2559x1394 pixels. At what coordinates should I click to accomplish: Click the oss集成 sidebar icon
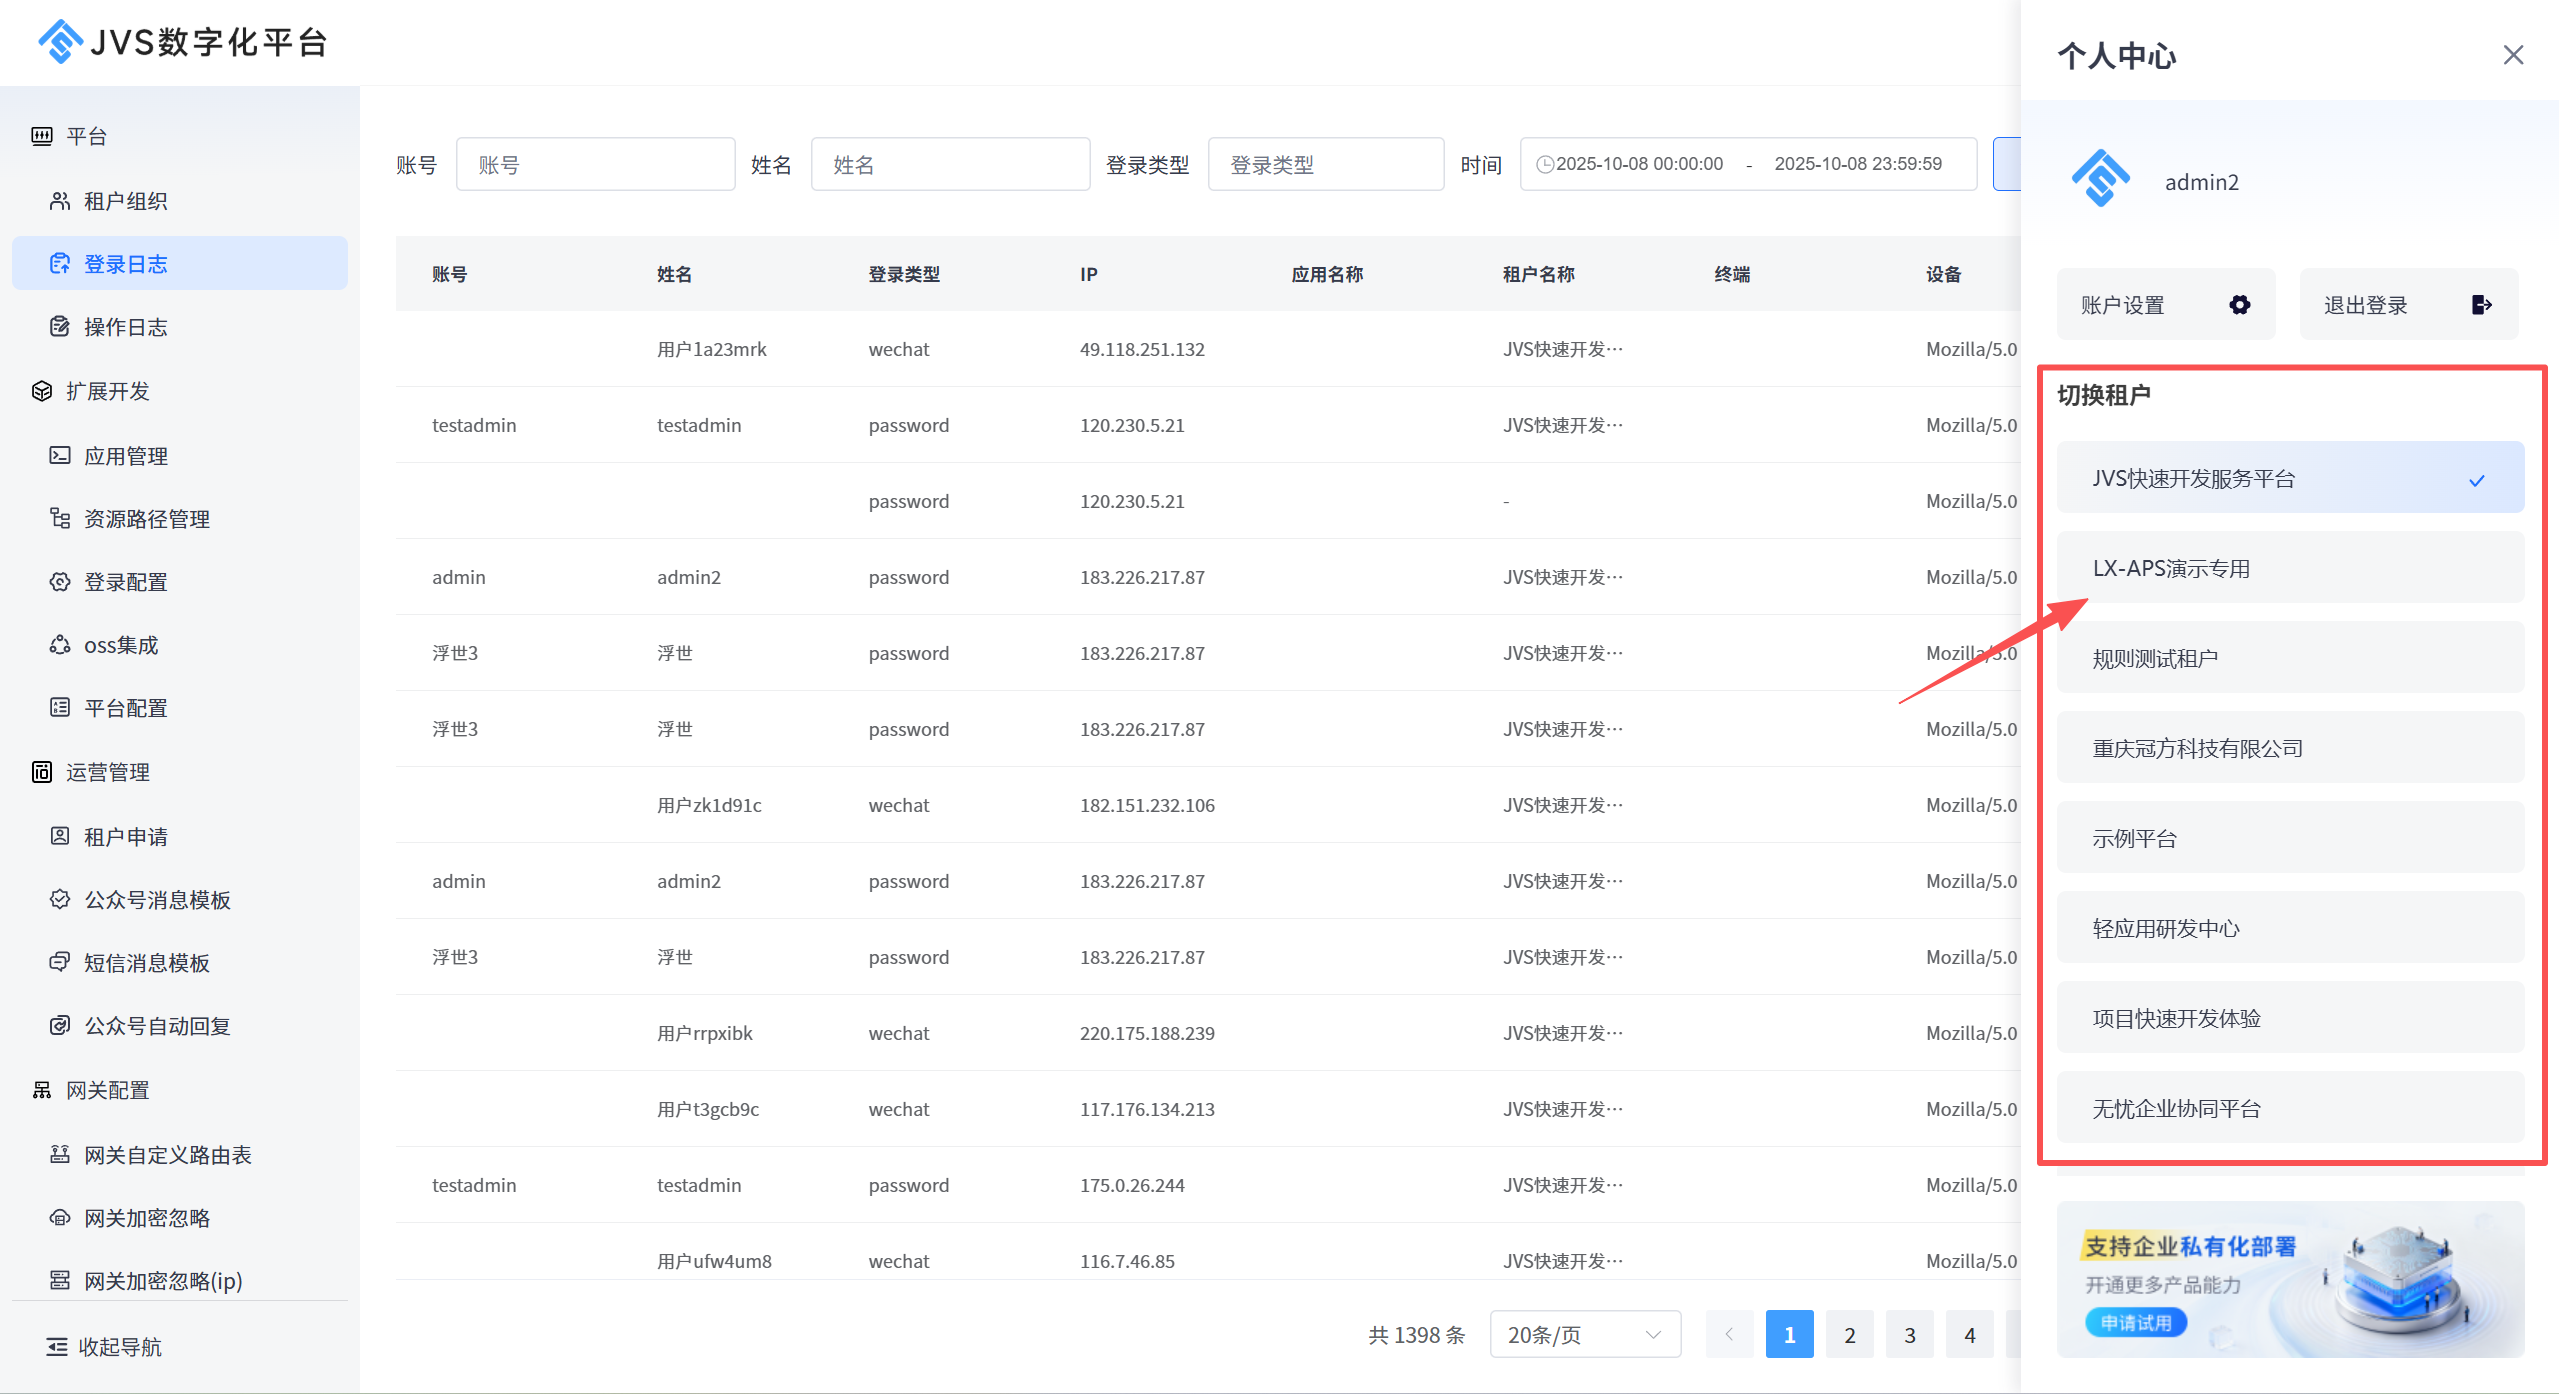60,645
